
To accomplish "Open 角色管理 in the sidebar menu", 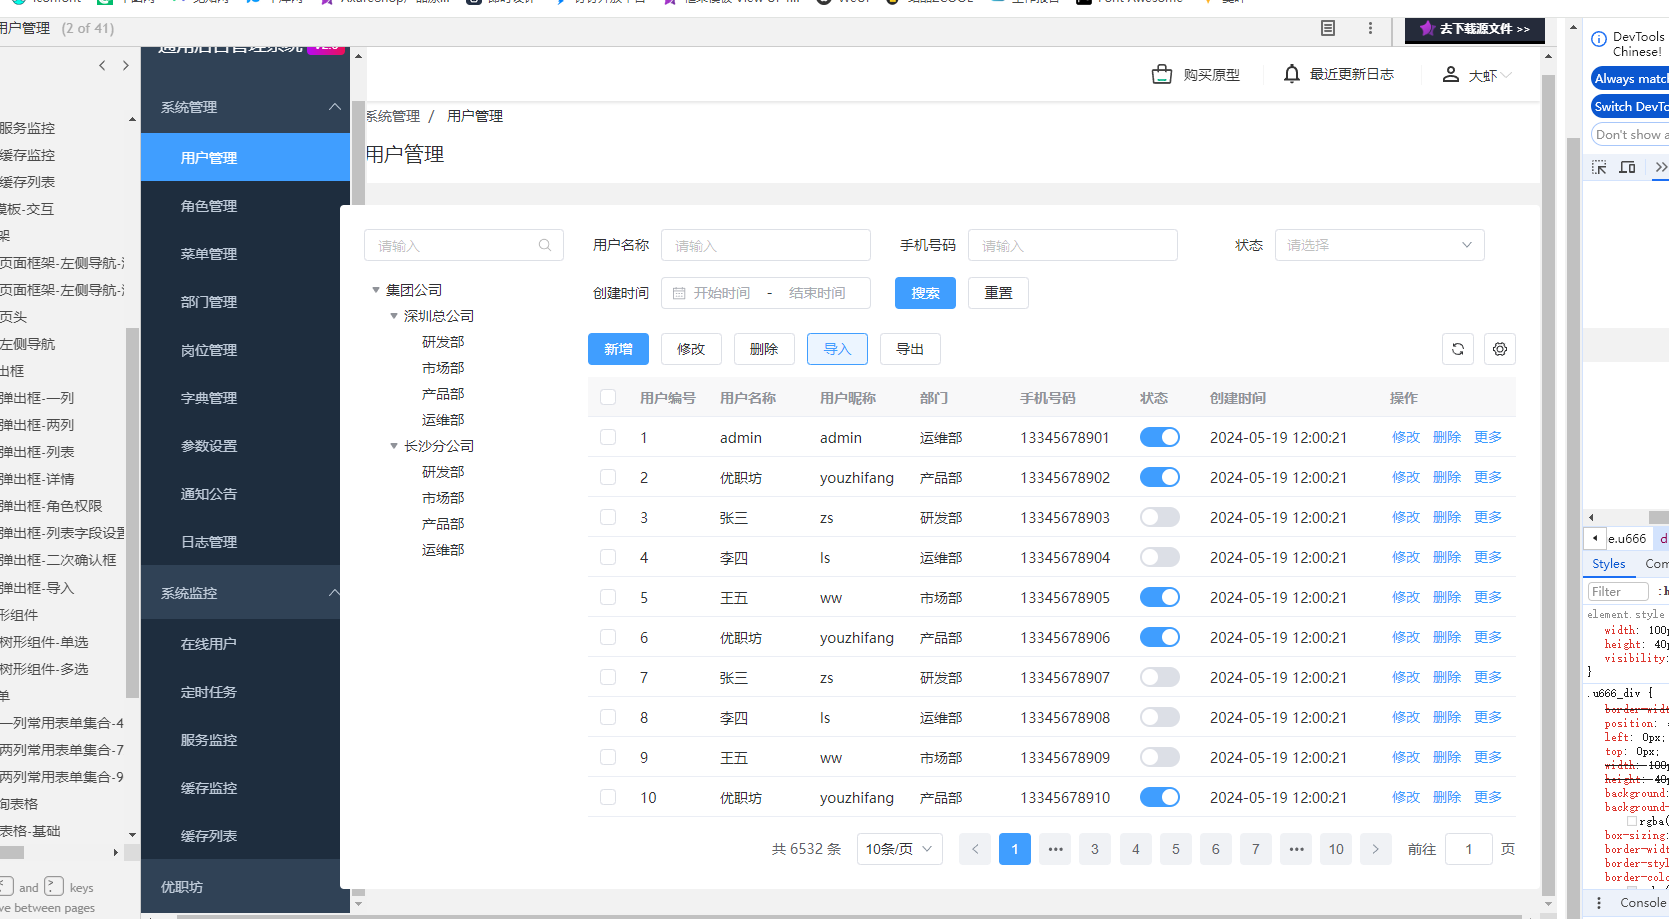I will click(209, 206).
